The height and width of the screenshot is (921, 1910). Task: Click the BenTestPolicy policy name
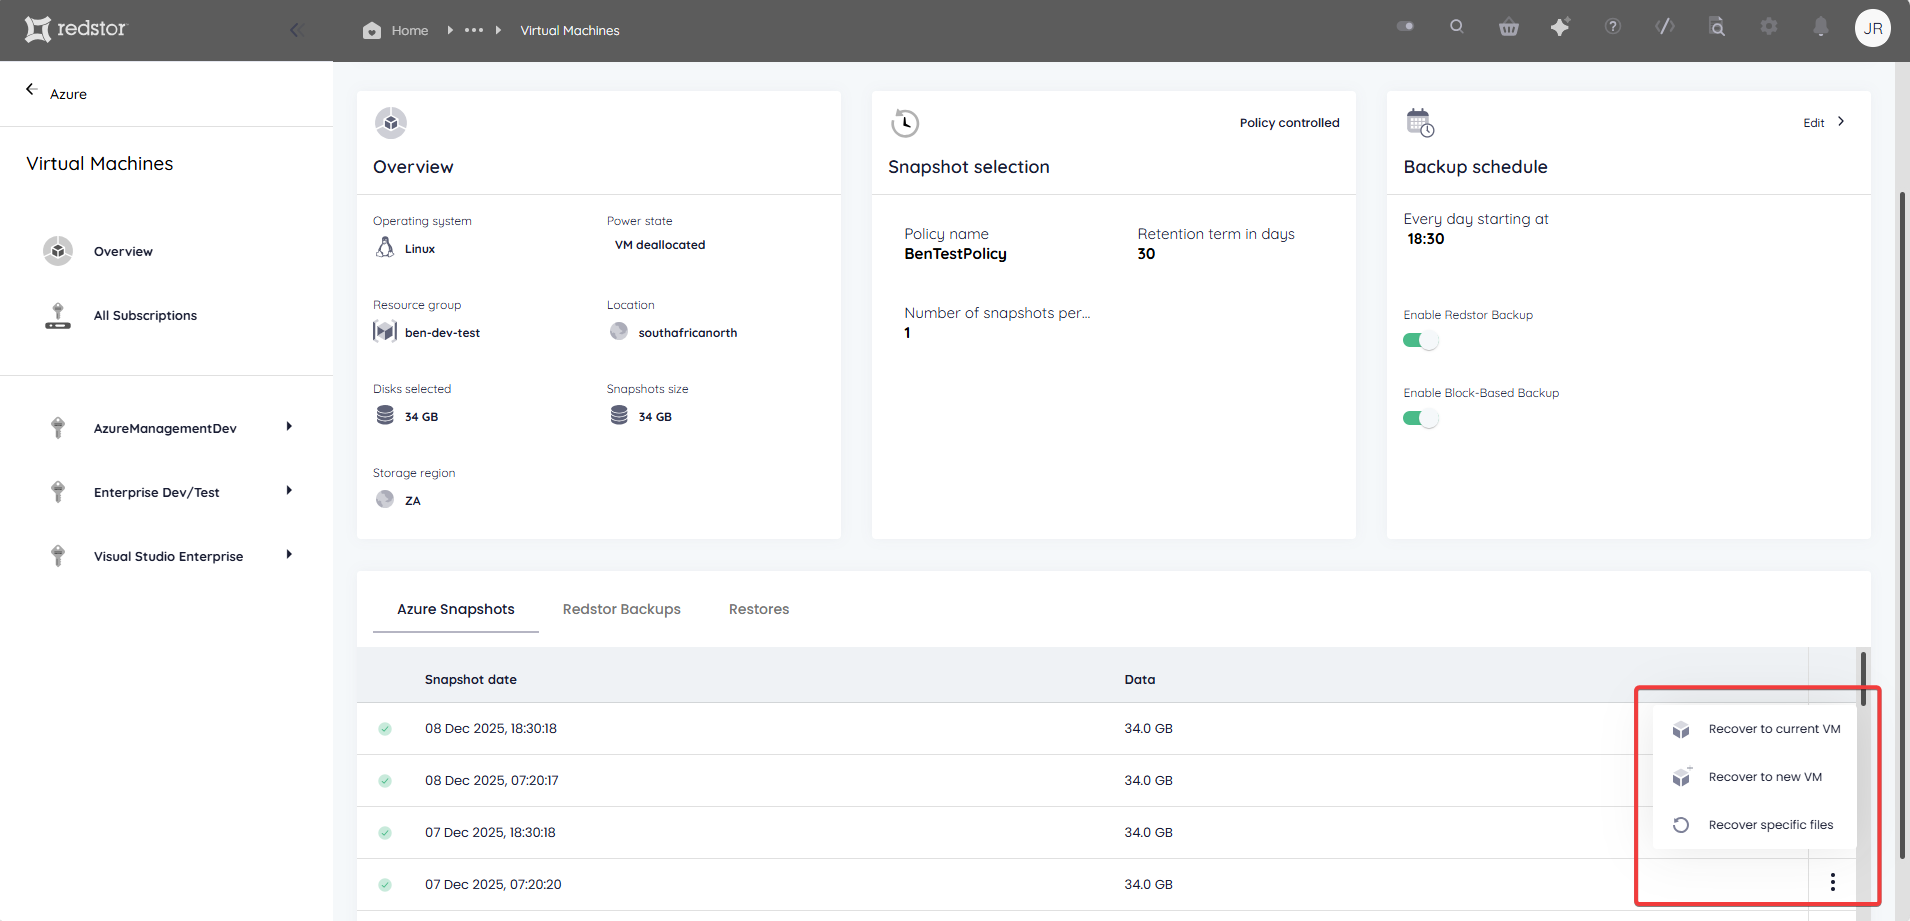tap(955, 254)
